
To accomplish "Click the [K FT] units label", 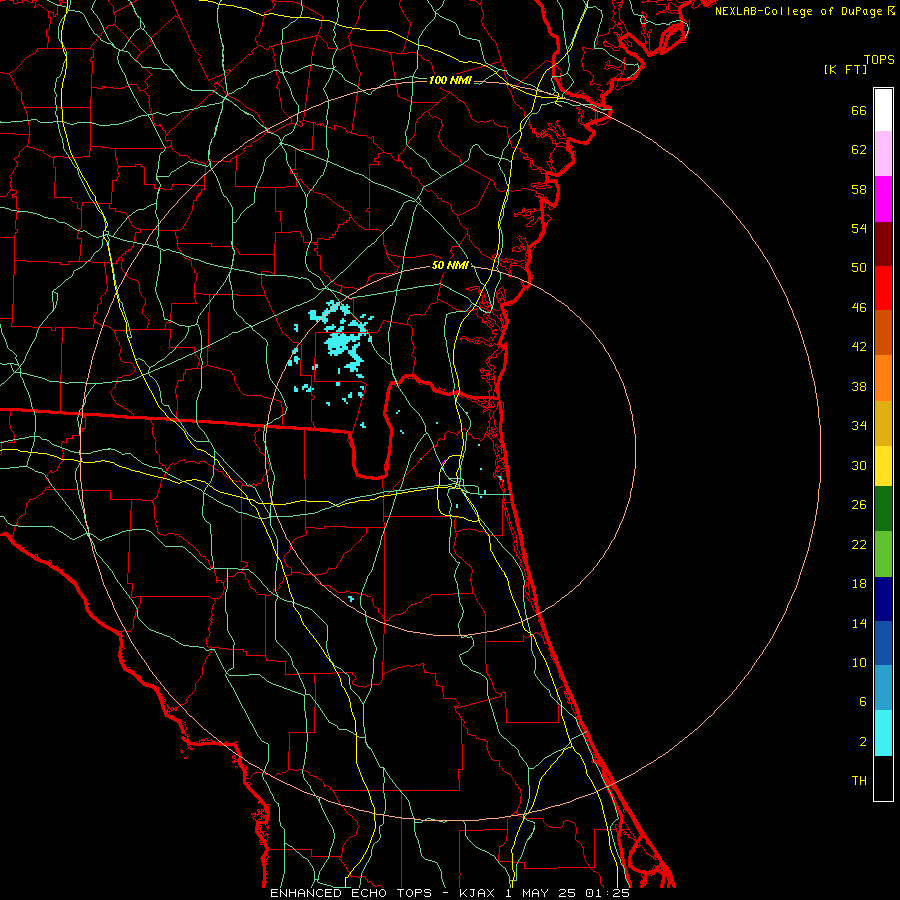I will click(x=845, y=69).
